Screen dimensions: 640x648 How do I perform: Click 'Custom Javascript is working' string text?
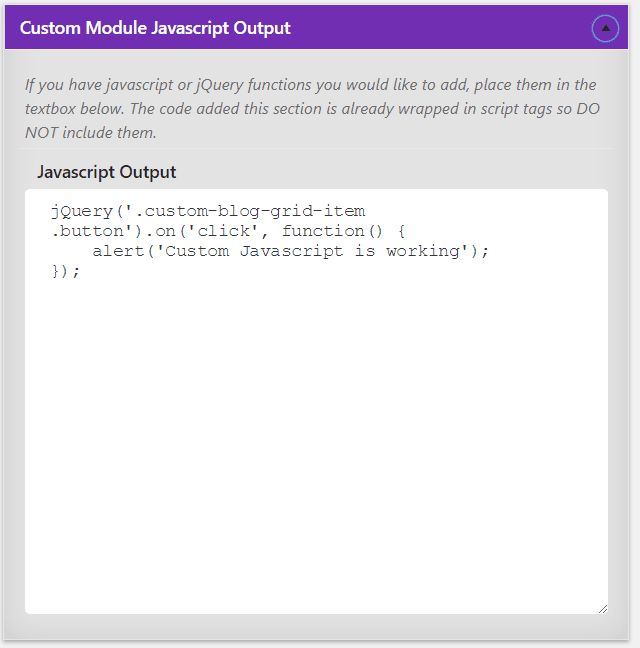click(x=312, y=251)
